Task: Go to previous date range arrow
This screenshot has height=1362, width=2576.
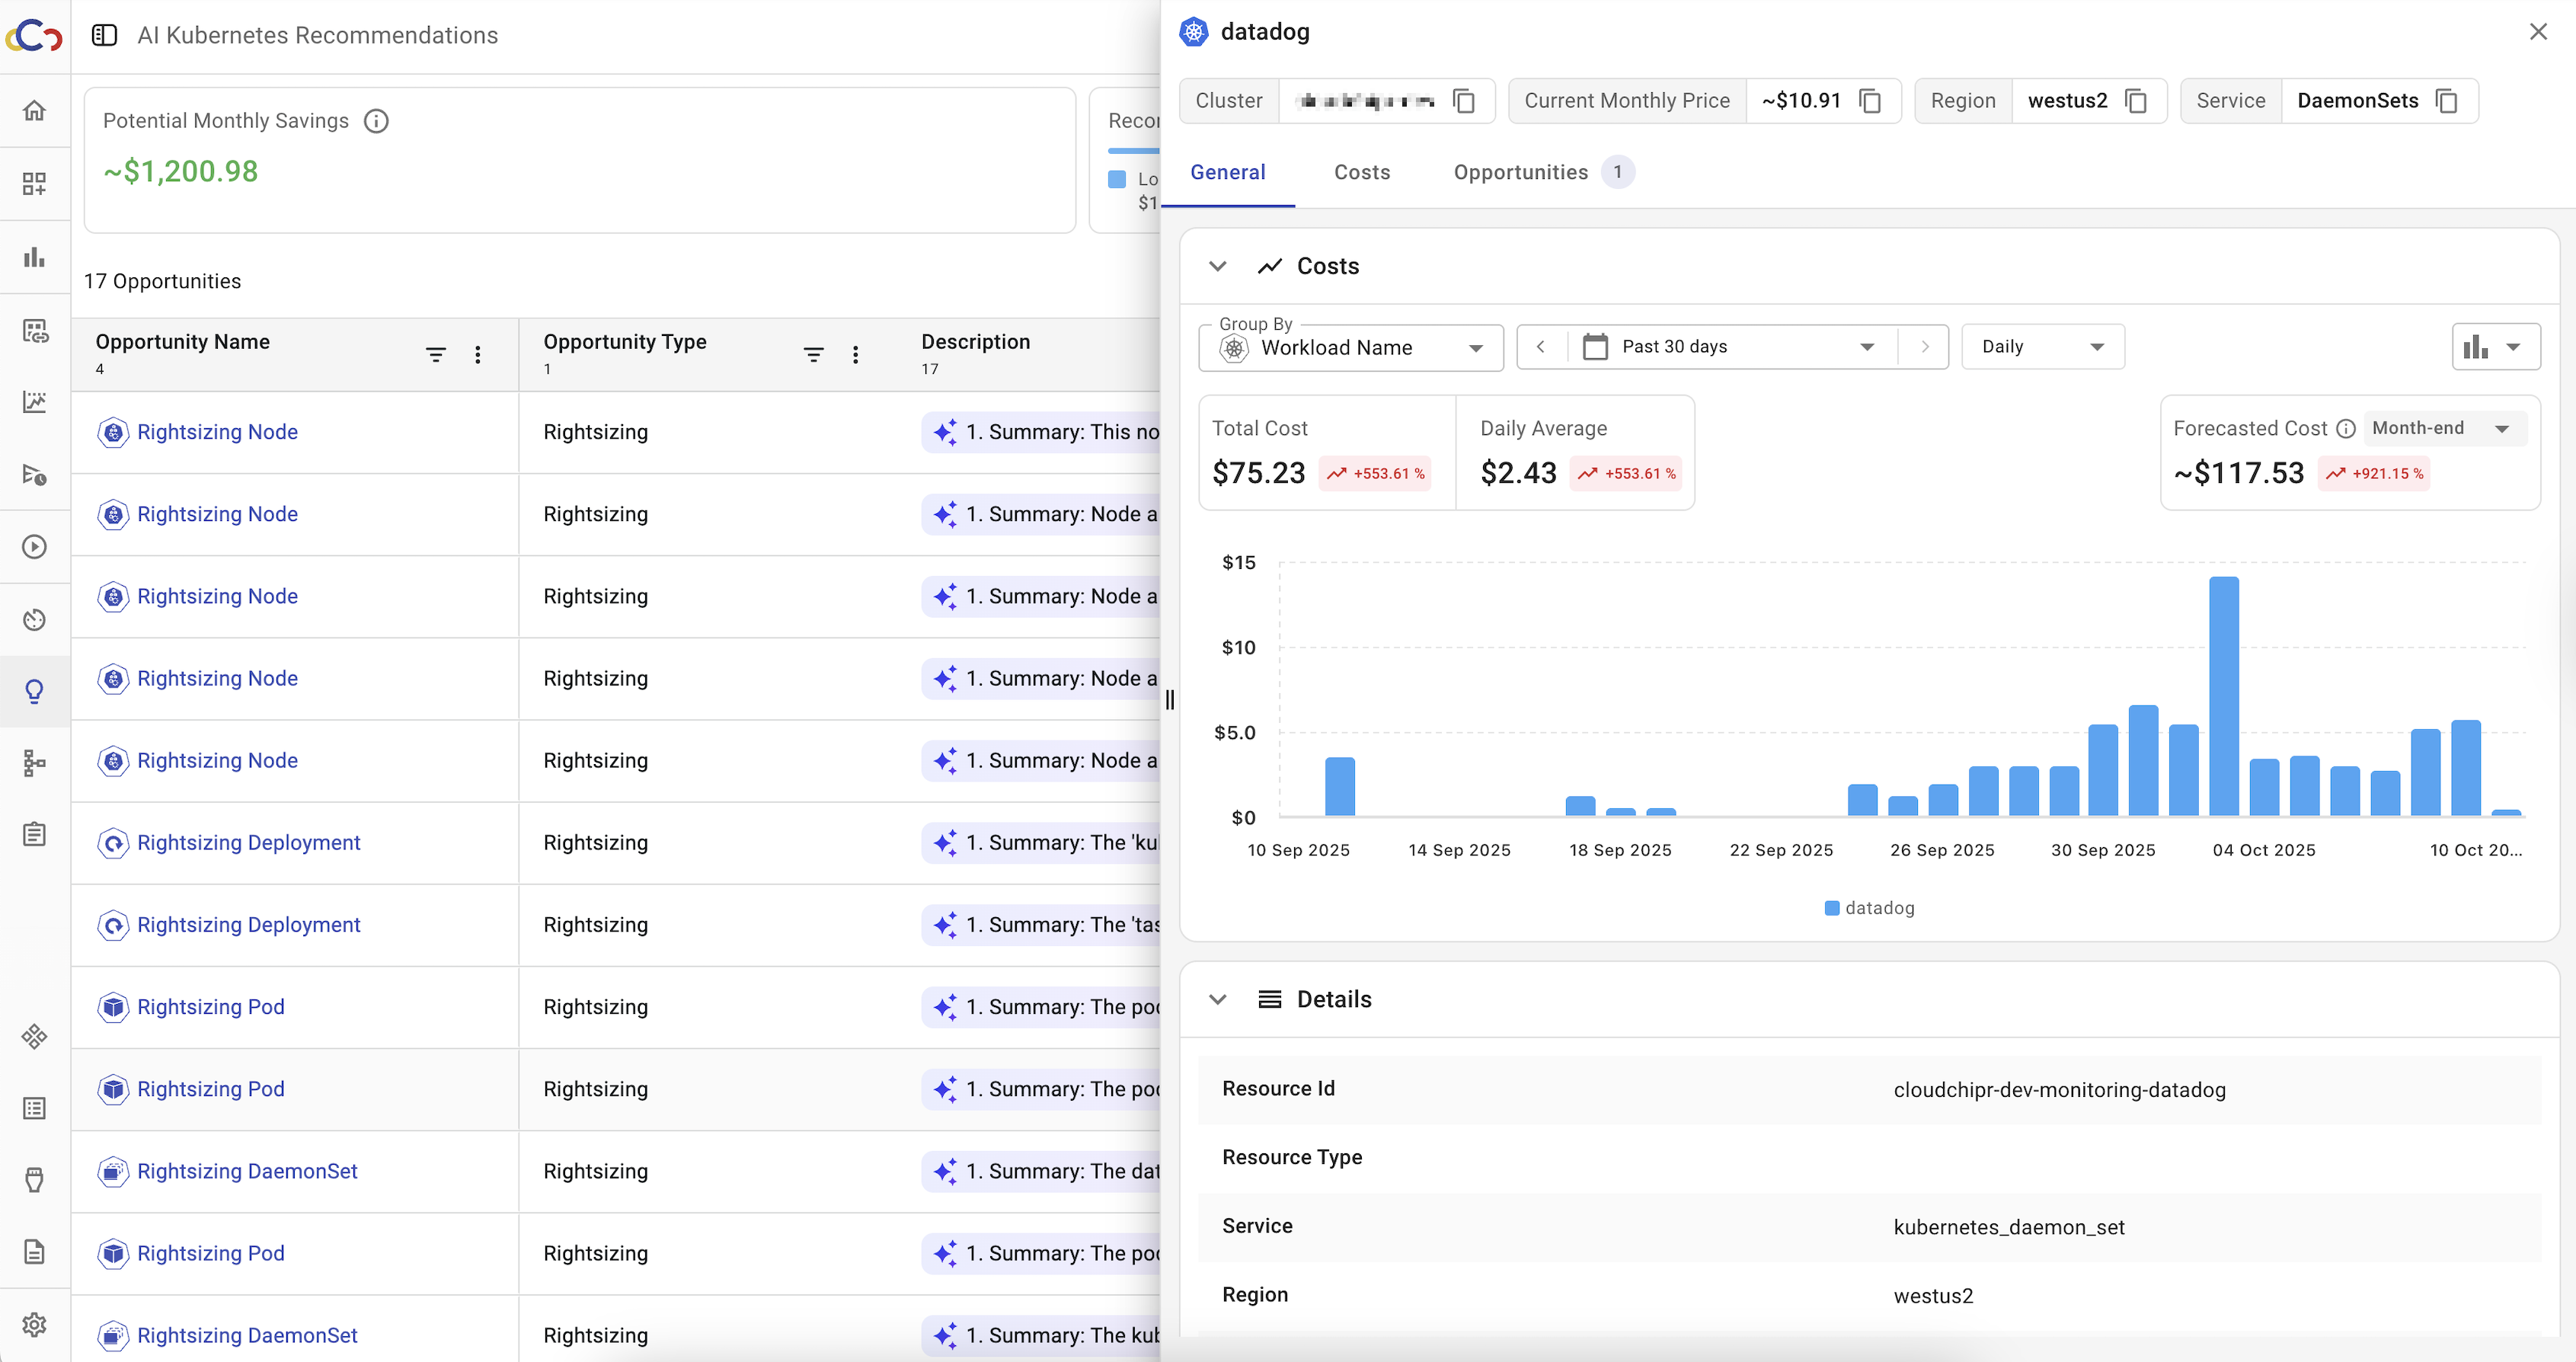Action: point(1540,347)
